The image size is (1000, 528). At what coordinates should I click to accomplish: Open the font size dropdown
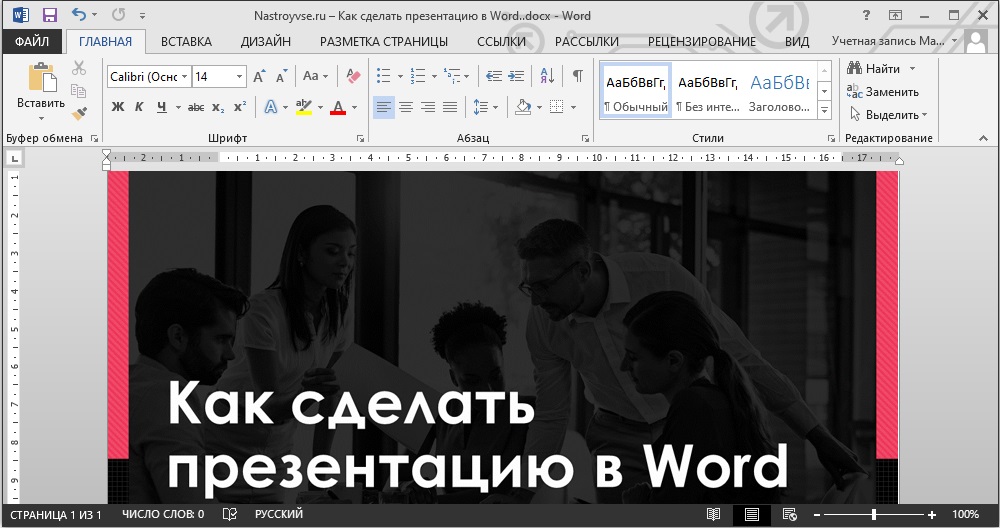240,77
